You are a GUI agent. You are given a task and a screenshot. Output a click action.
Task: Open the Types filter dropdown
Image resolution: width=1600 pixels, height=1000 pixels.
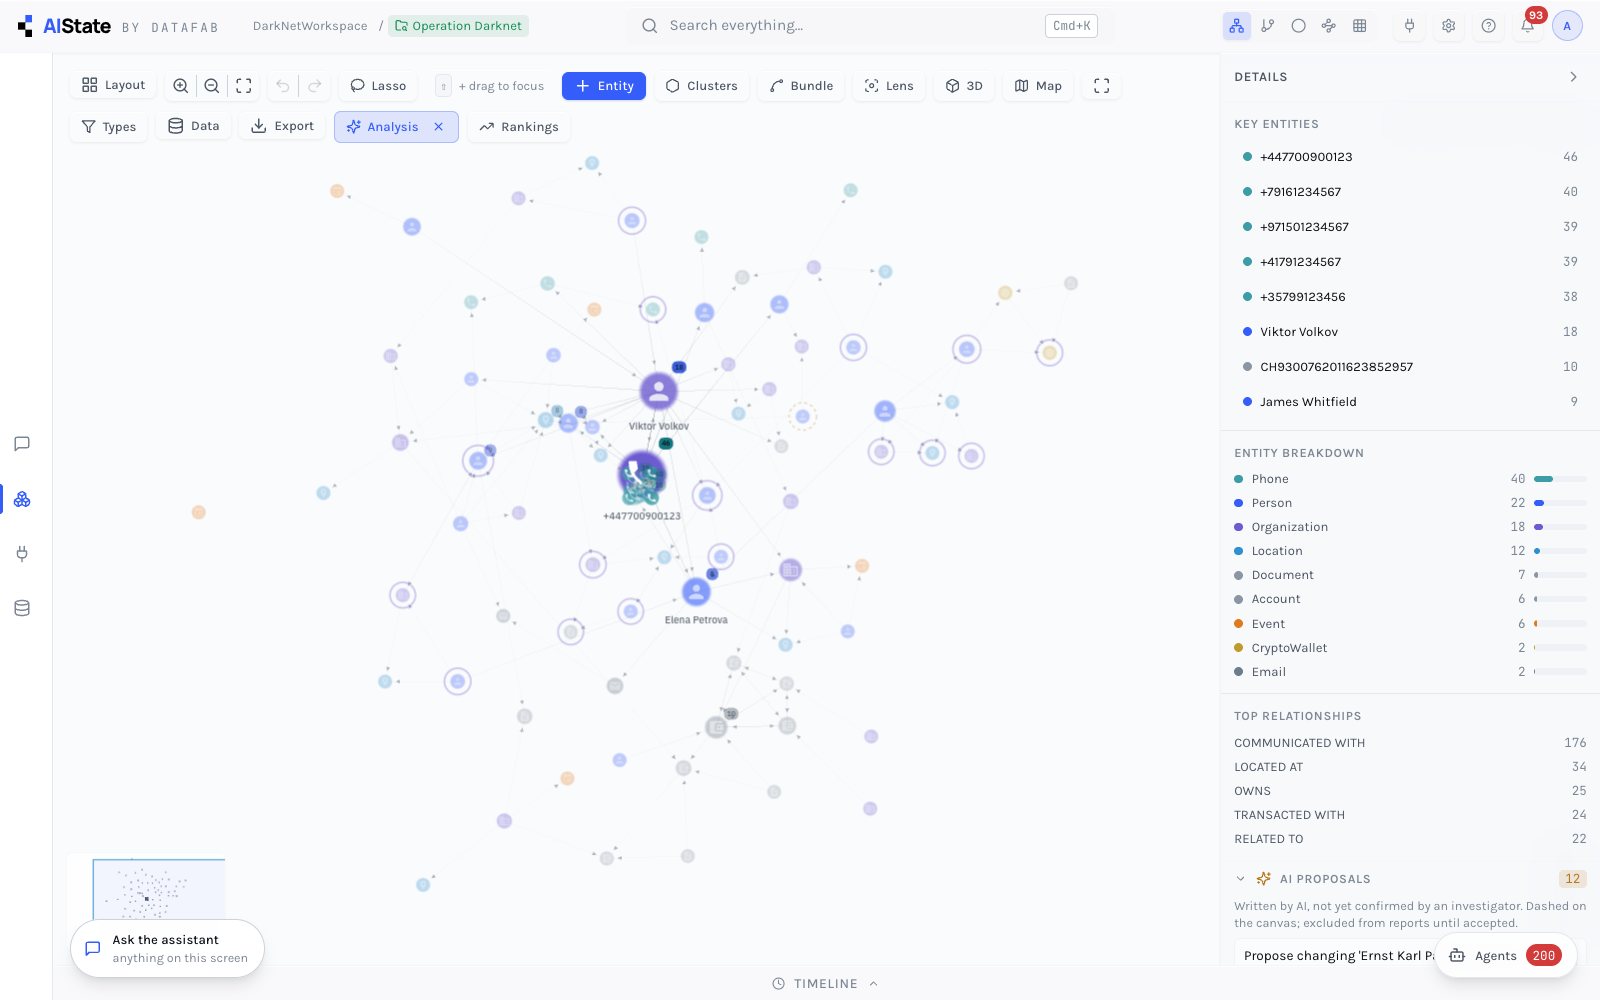tap(109, 127)
